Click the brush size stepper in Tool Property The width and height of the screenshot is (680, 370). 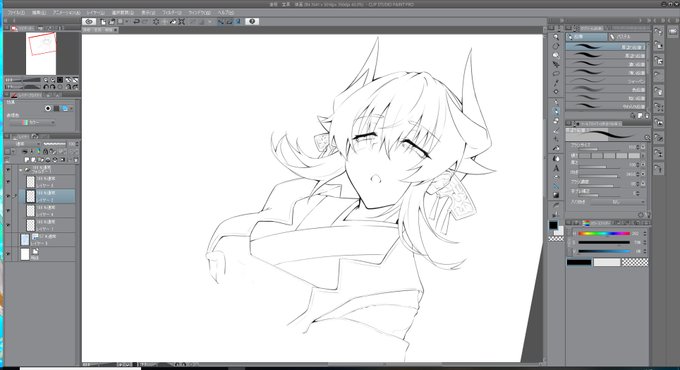(x=638, y=147)
